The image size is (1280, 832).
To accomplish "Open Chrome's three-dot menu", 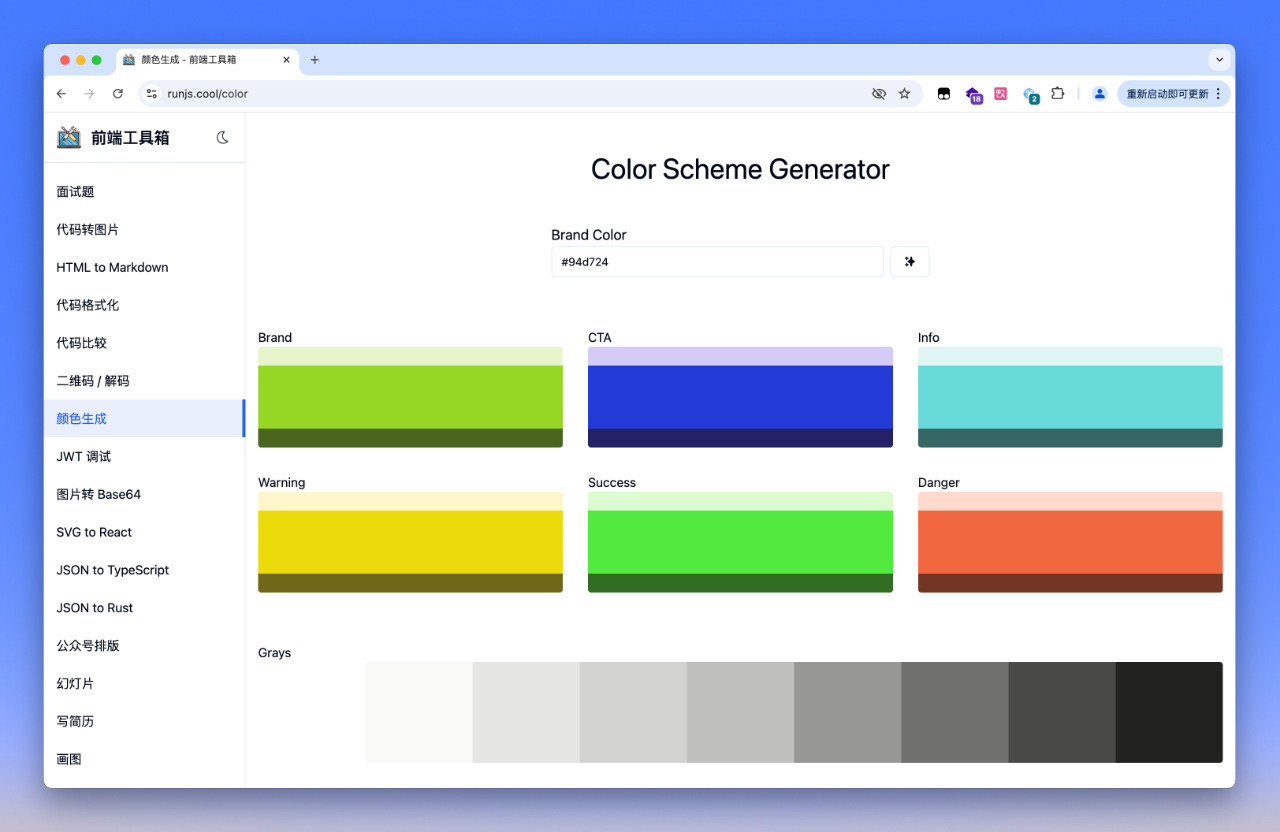I will point(1218,94).
